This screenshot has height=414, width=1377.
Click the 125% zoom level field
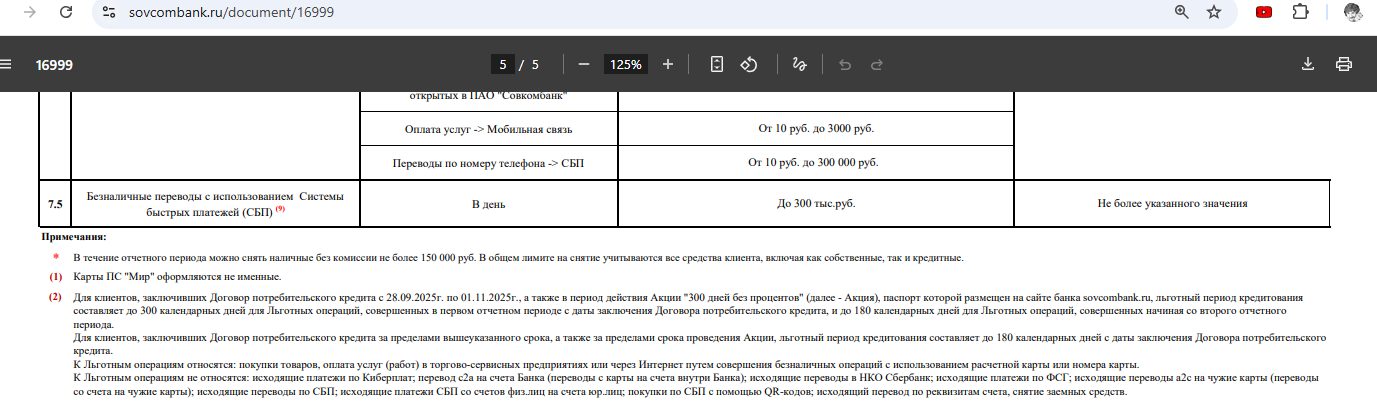(626, 64)
